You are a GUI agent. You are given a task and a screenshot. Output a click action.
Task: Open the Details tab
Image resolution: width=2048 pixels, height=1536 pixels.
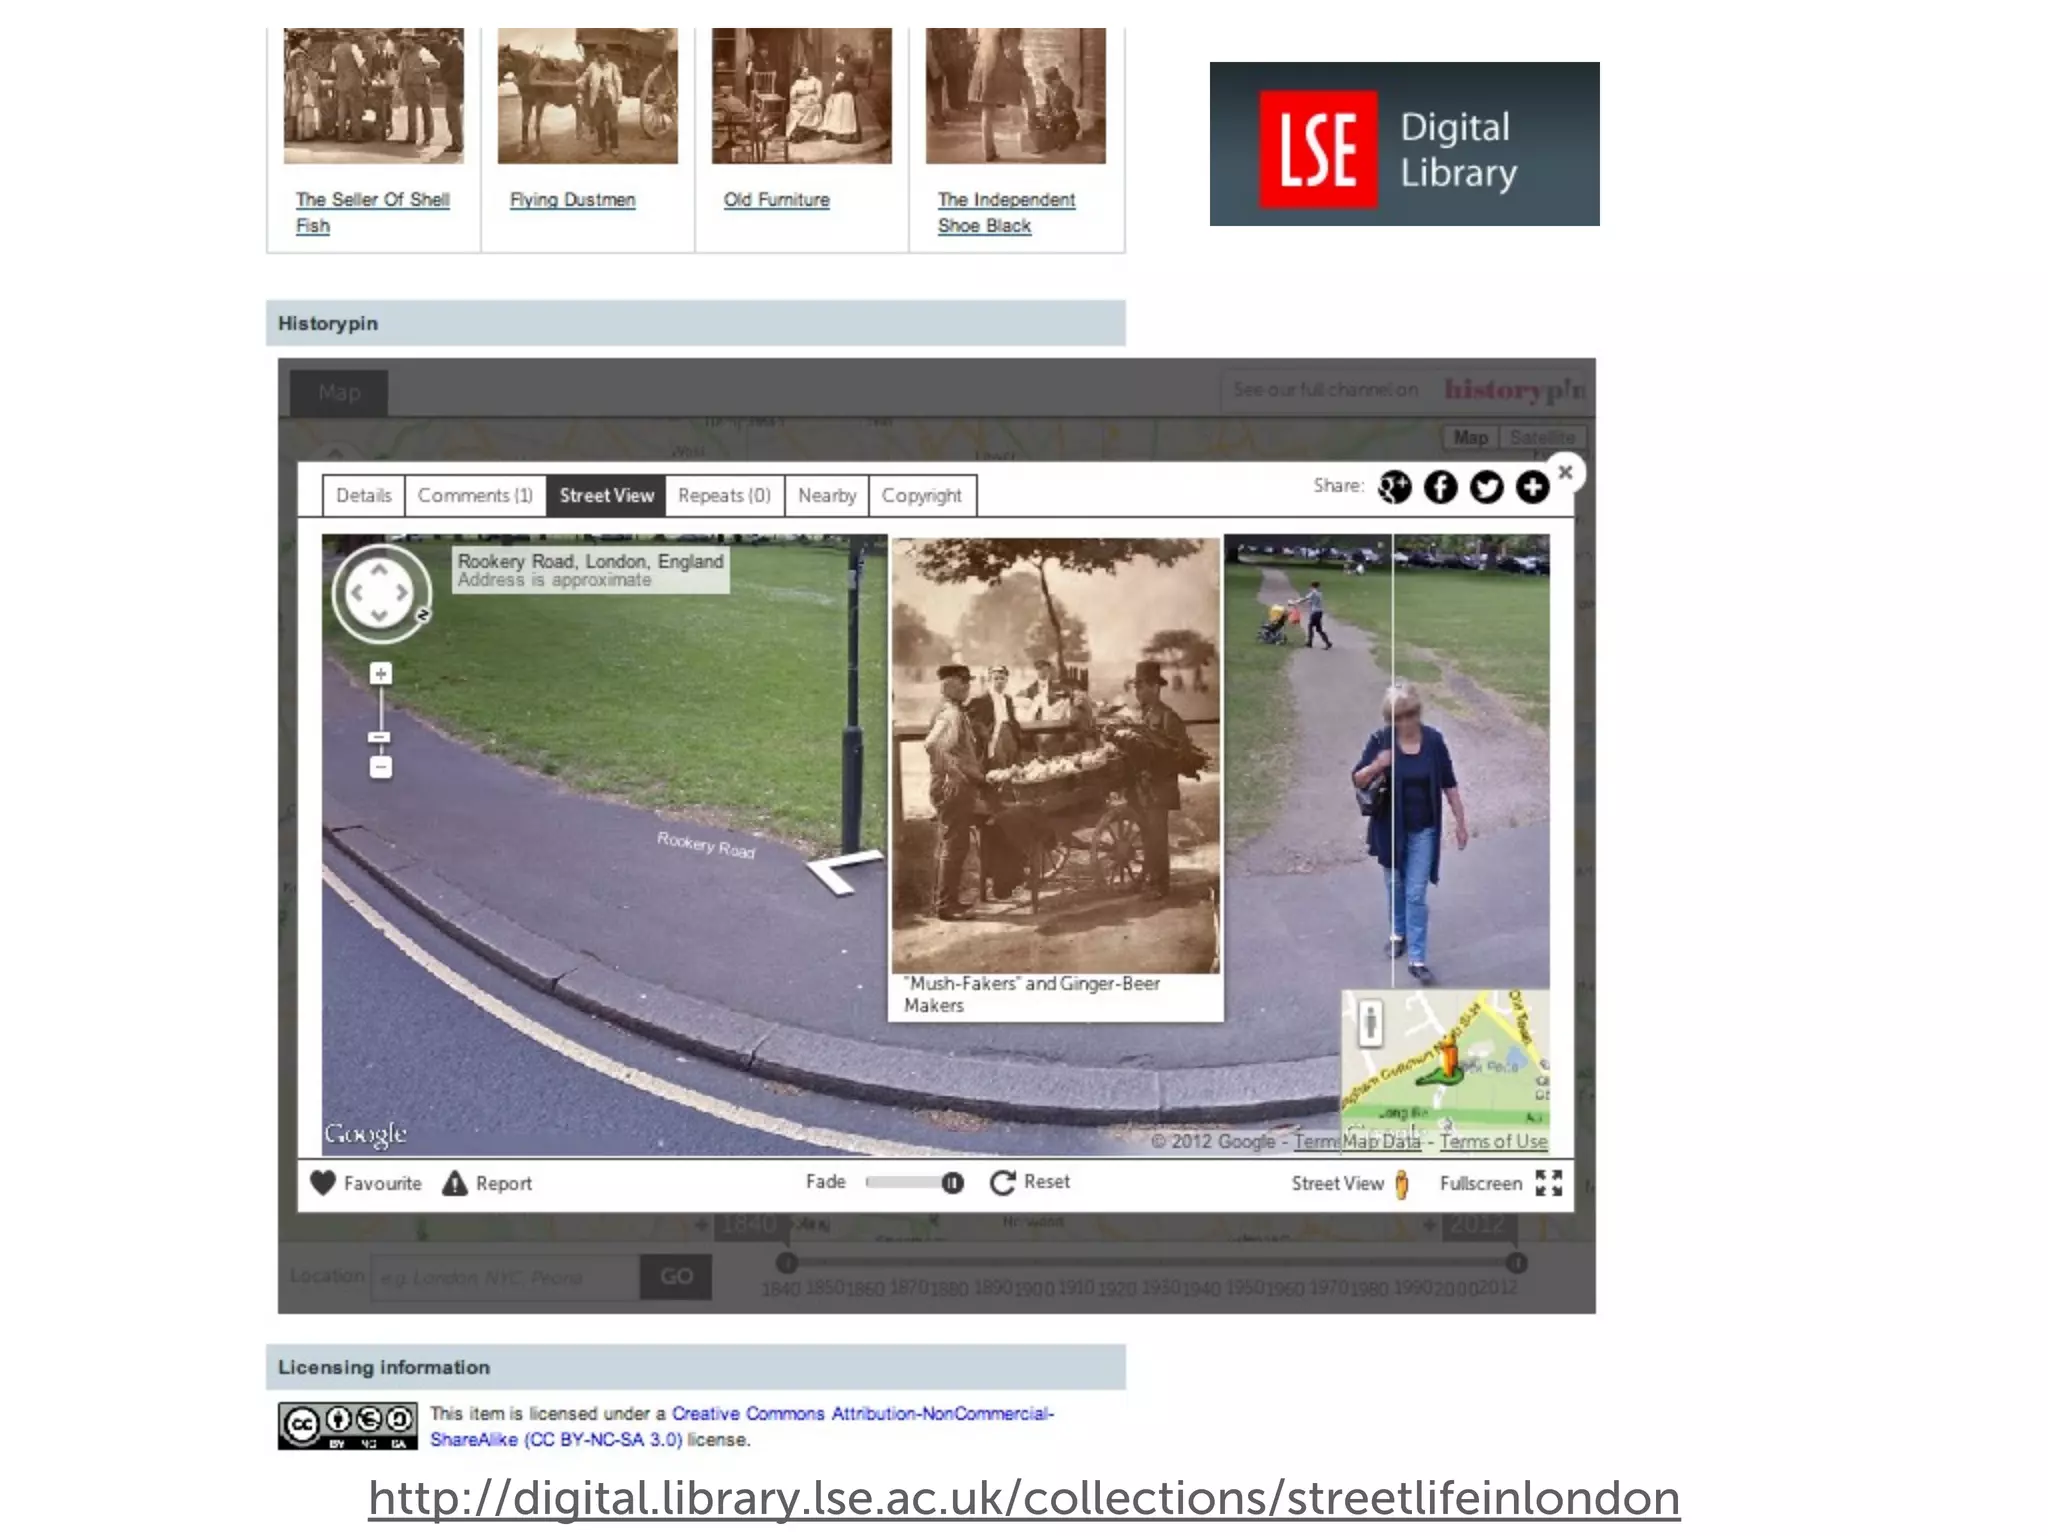(x=364, y=496)
